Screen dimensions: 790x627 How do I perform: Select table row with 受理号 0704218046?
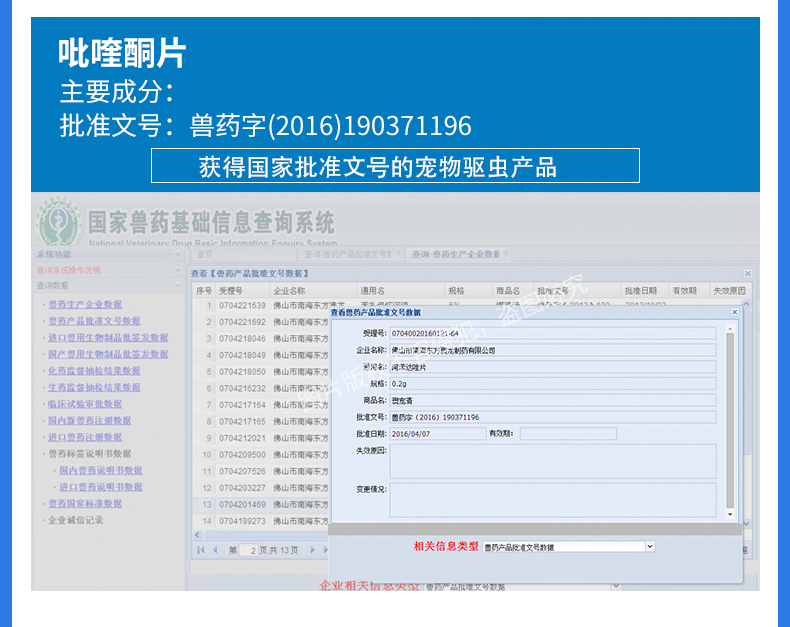pyautogui.click(x=260, y=338)
